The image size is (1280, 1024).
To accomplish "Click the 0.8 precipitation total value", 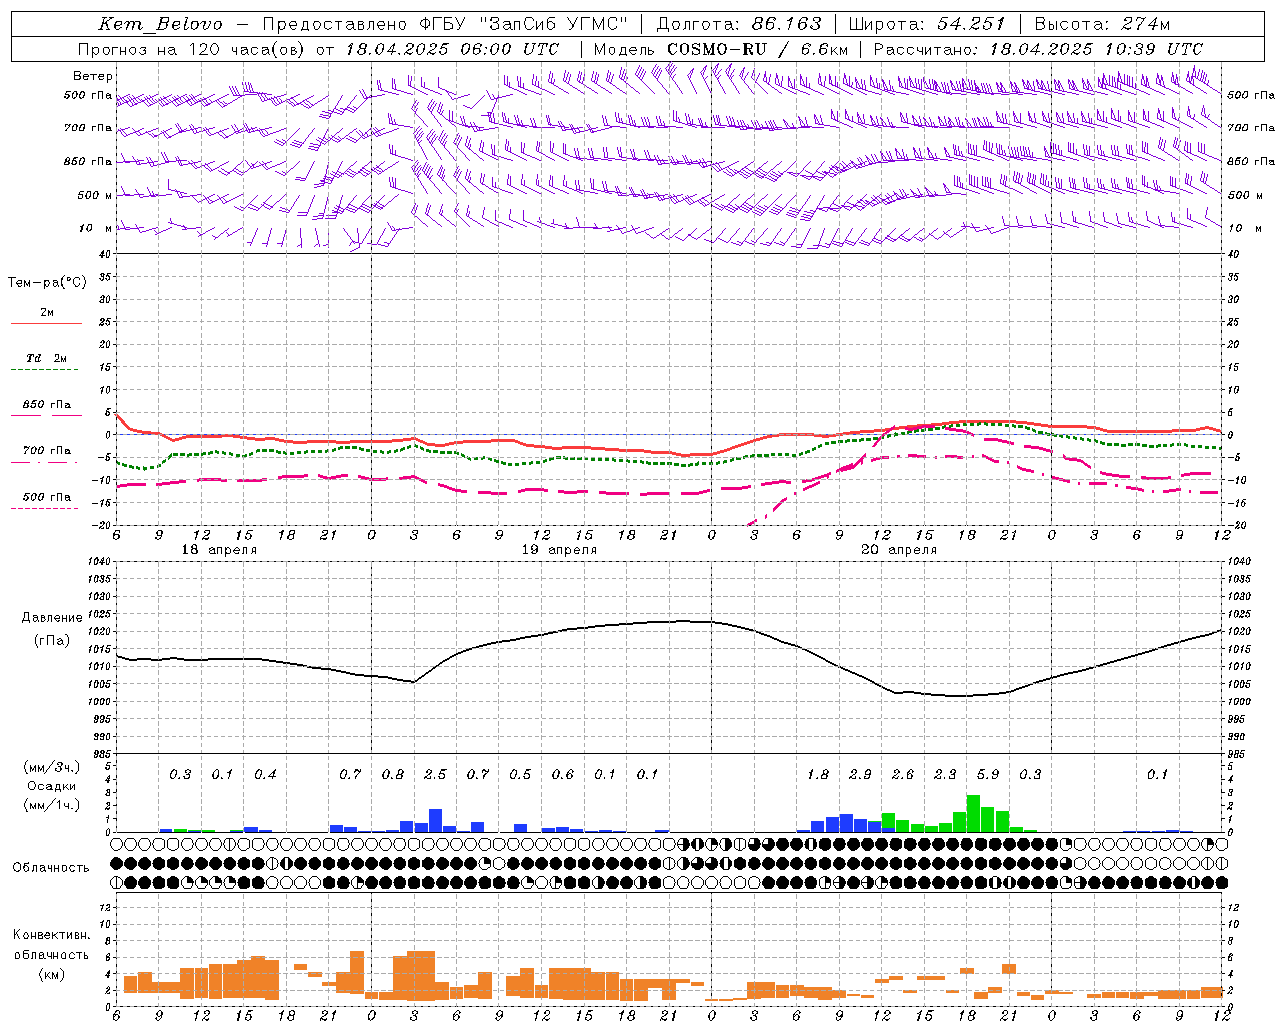I will pos(393,775).
